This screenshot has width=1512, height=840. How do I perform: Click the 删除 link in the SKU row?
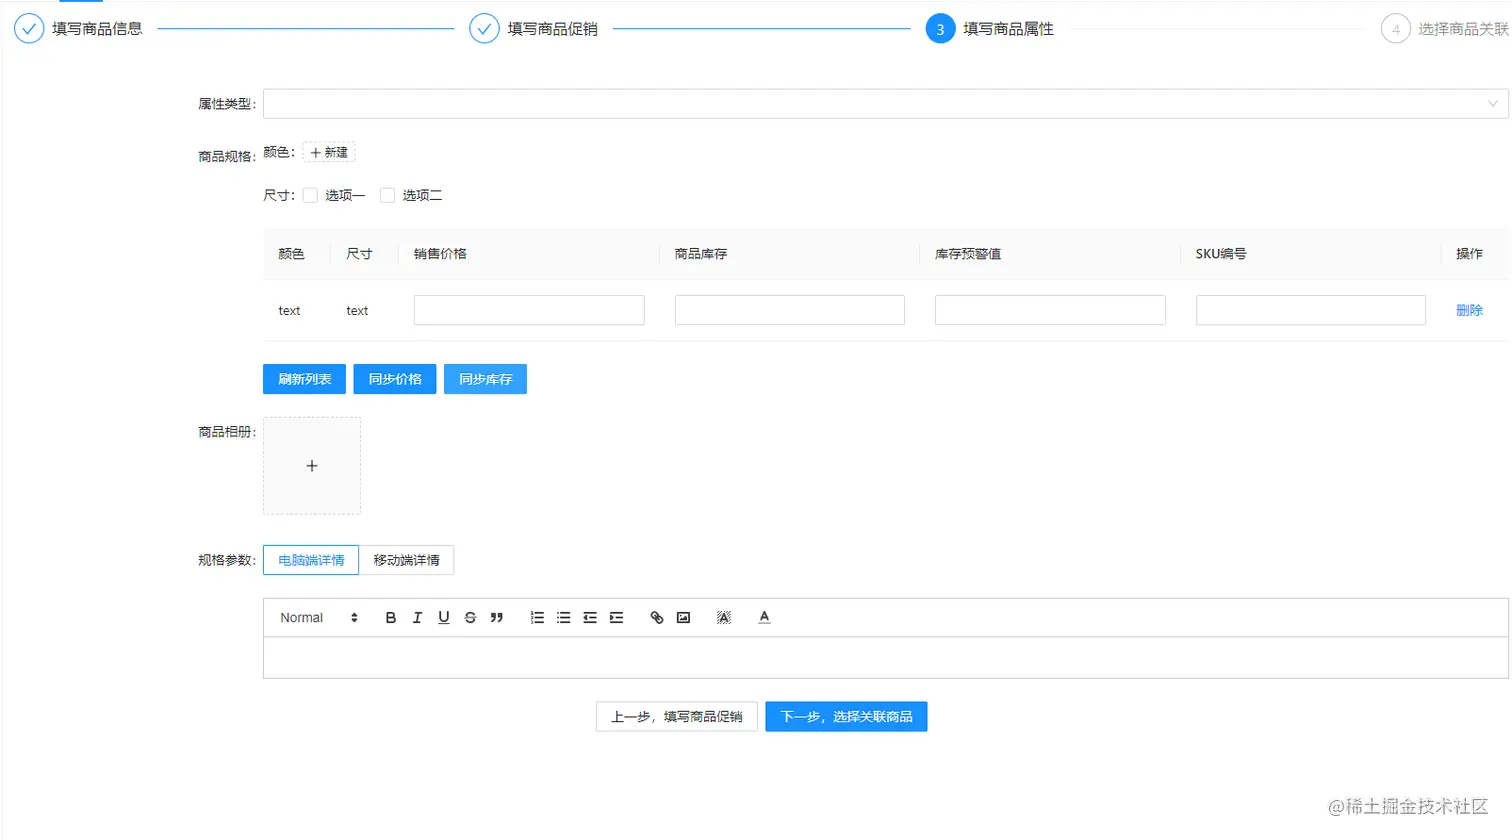pyautogui.click(x=1469, y=311)
